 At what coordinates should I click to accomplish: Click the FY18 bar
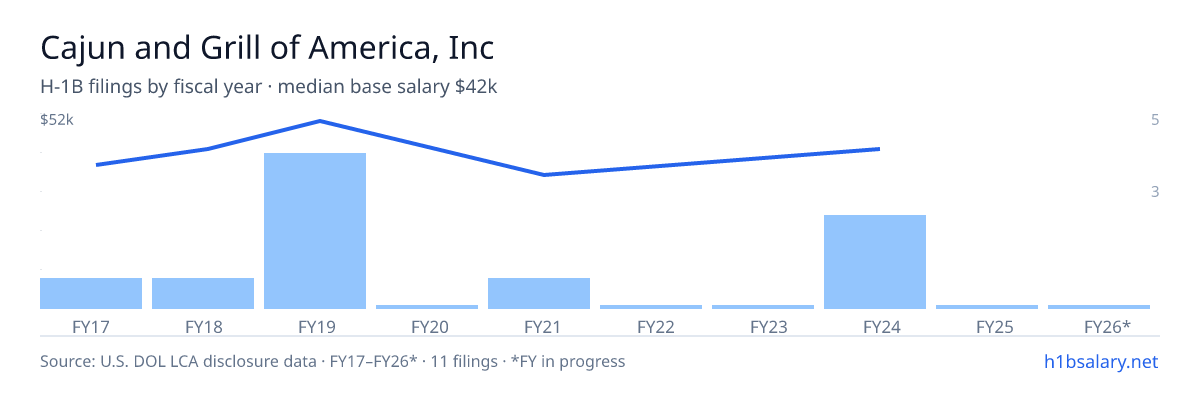pos(203,293)
